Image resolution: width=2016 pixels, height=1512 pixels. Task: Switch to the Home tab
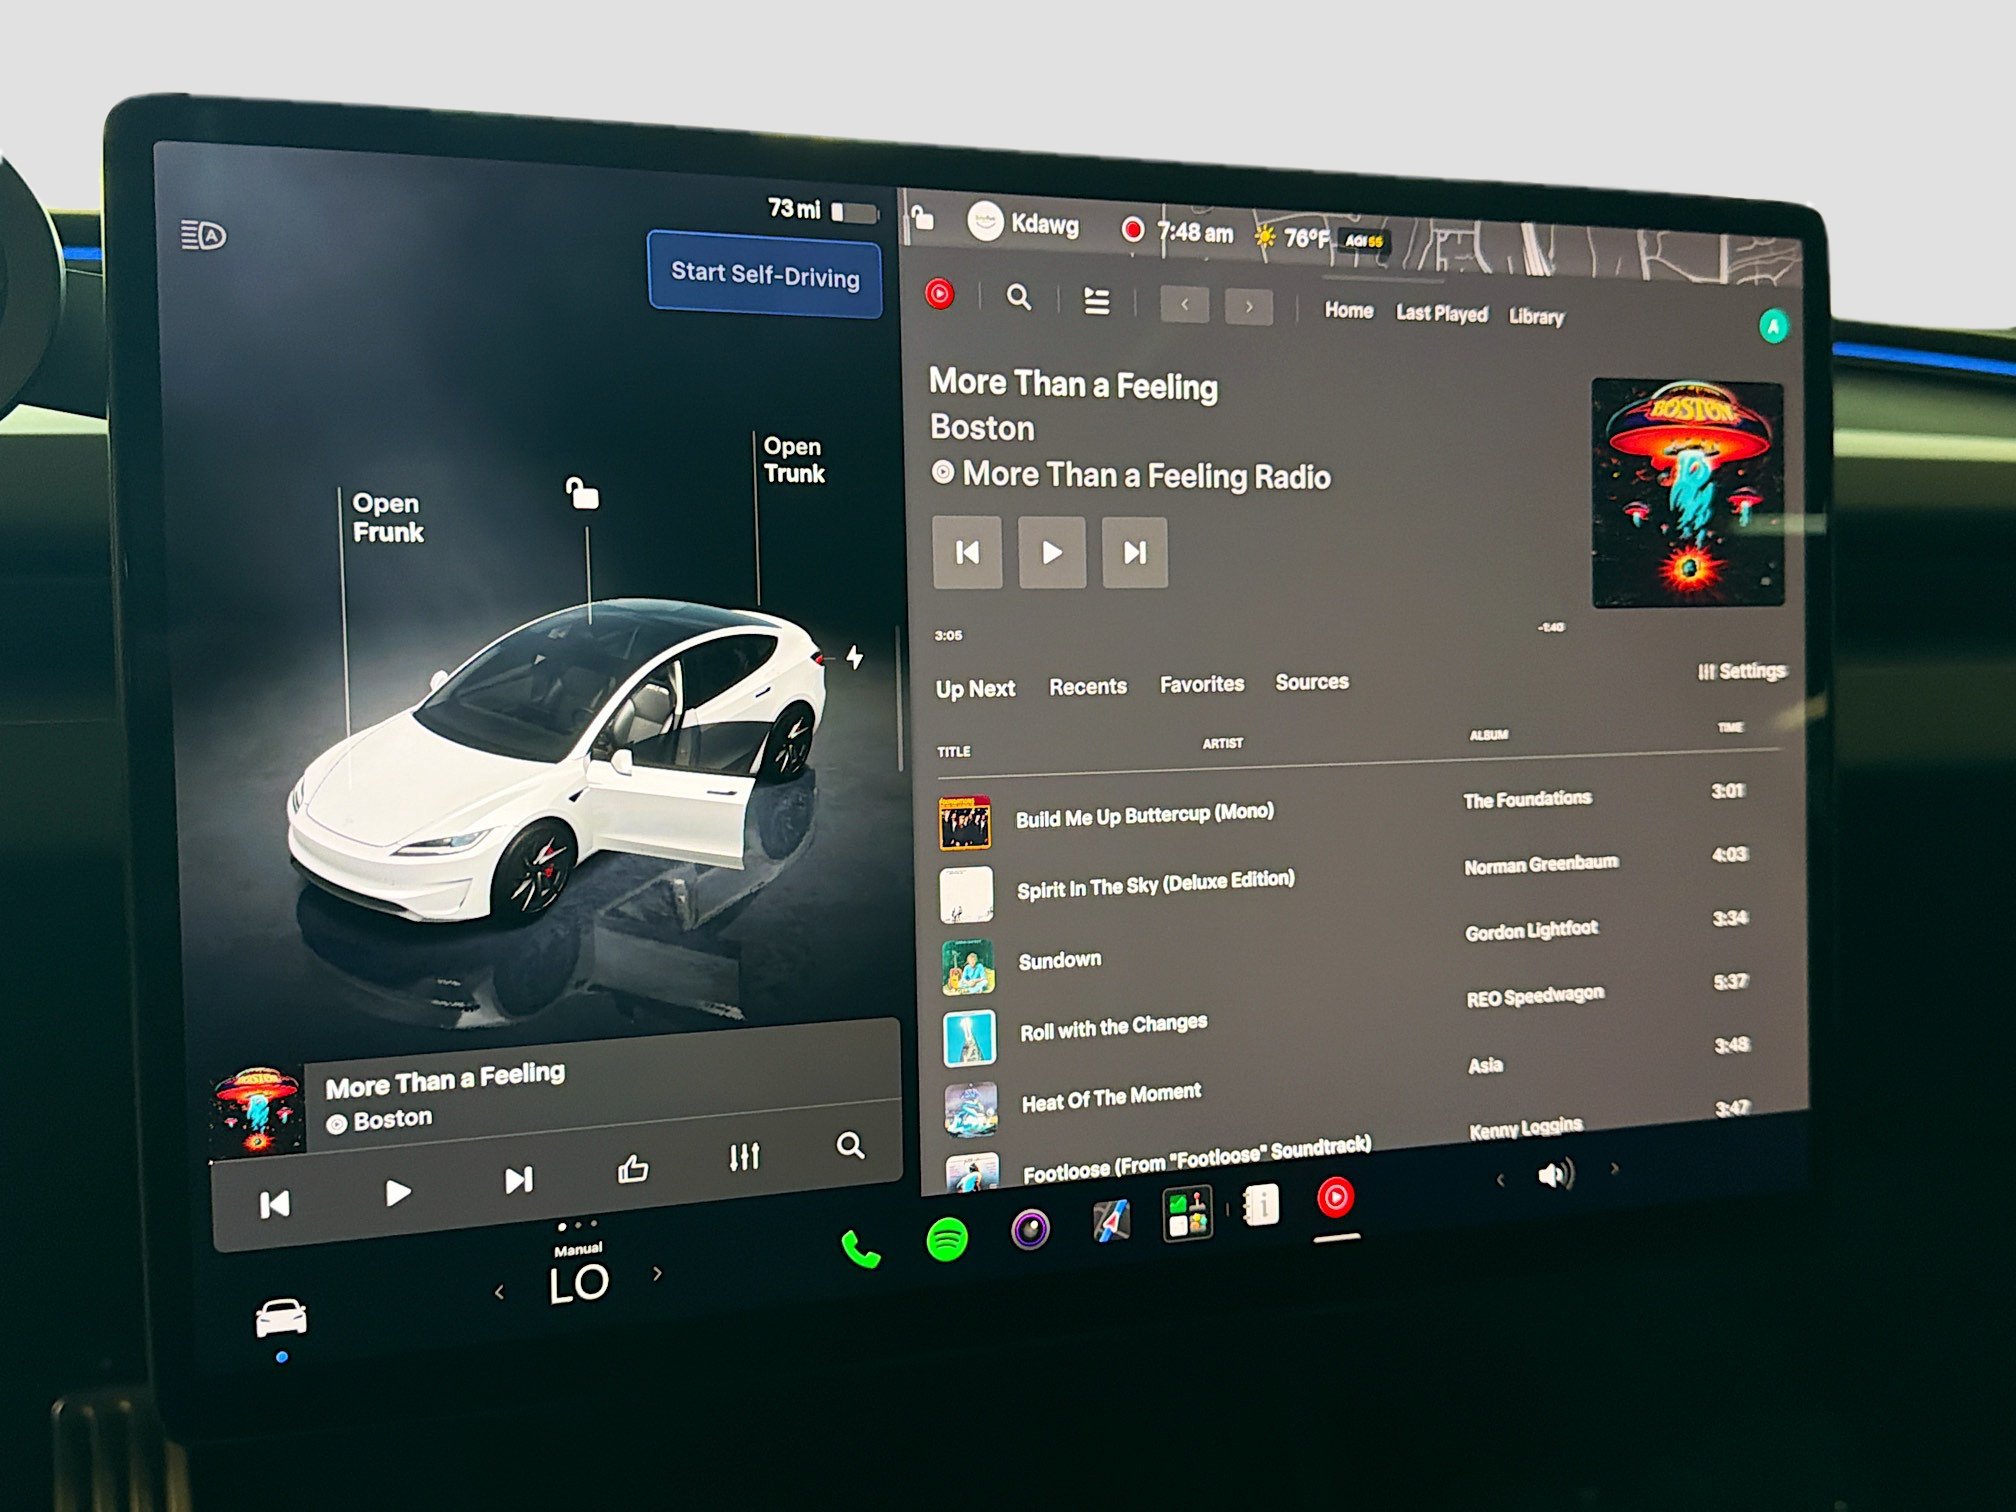click(x=1348, y=311)
